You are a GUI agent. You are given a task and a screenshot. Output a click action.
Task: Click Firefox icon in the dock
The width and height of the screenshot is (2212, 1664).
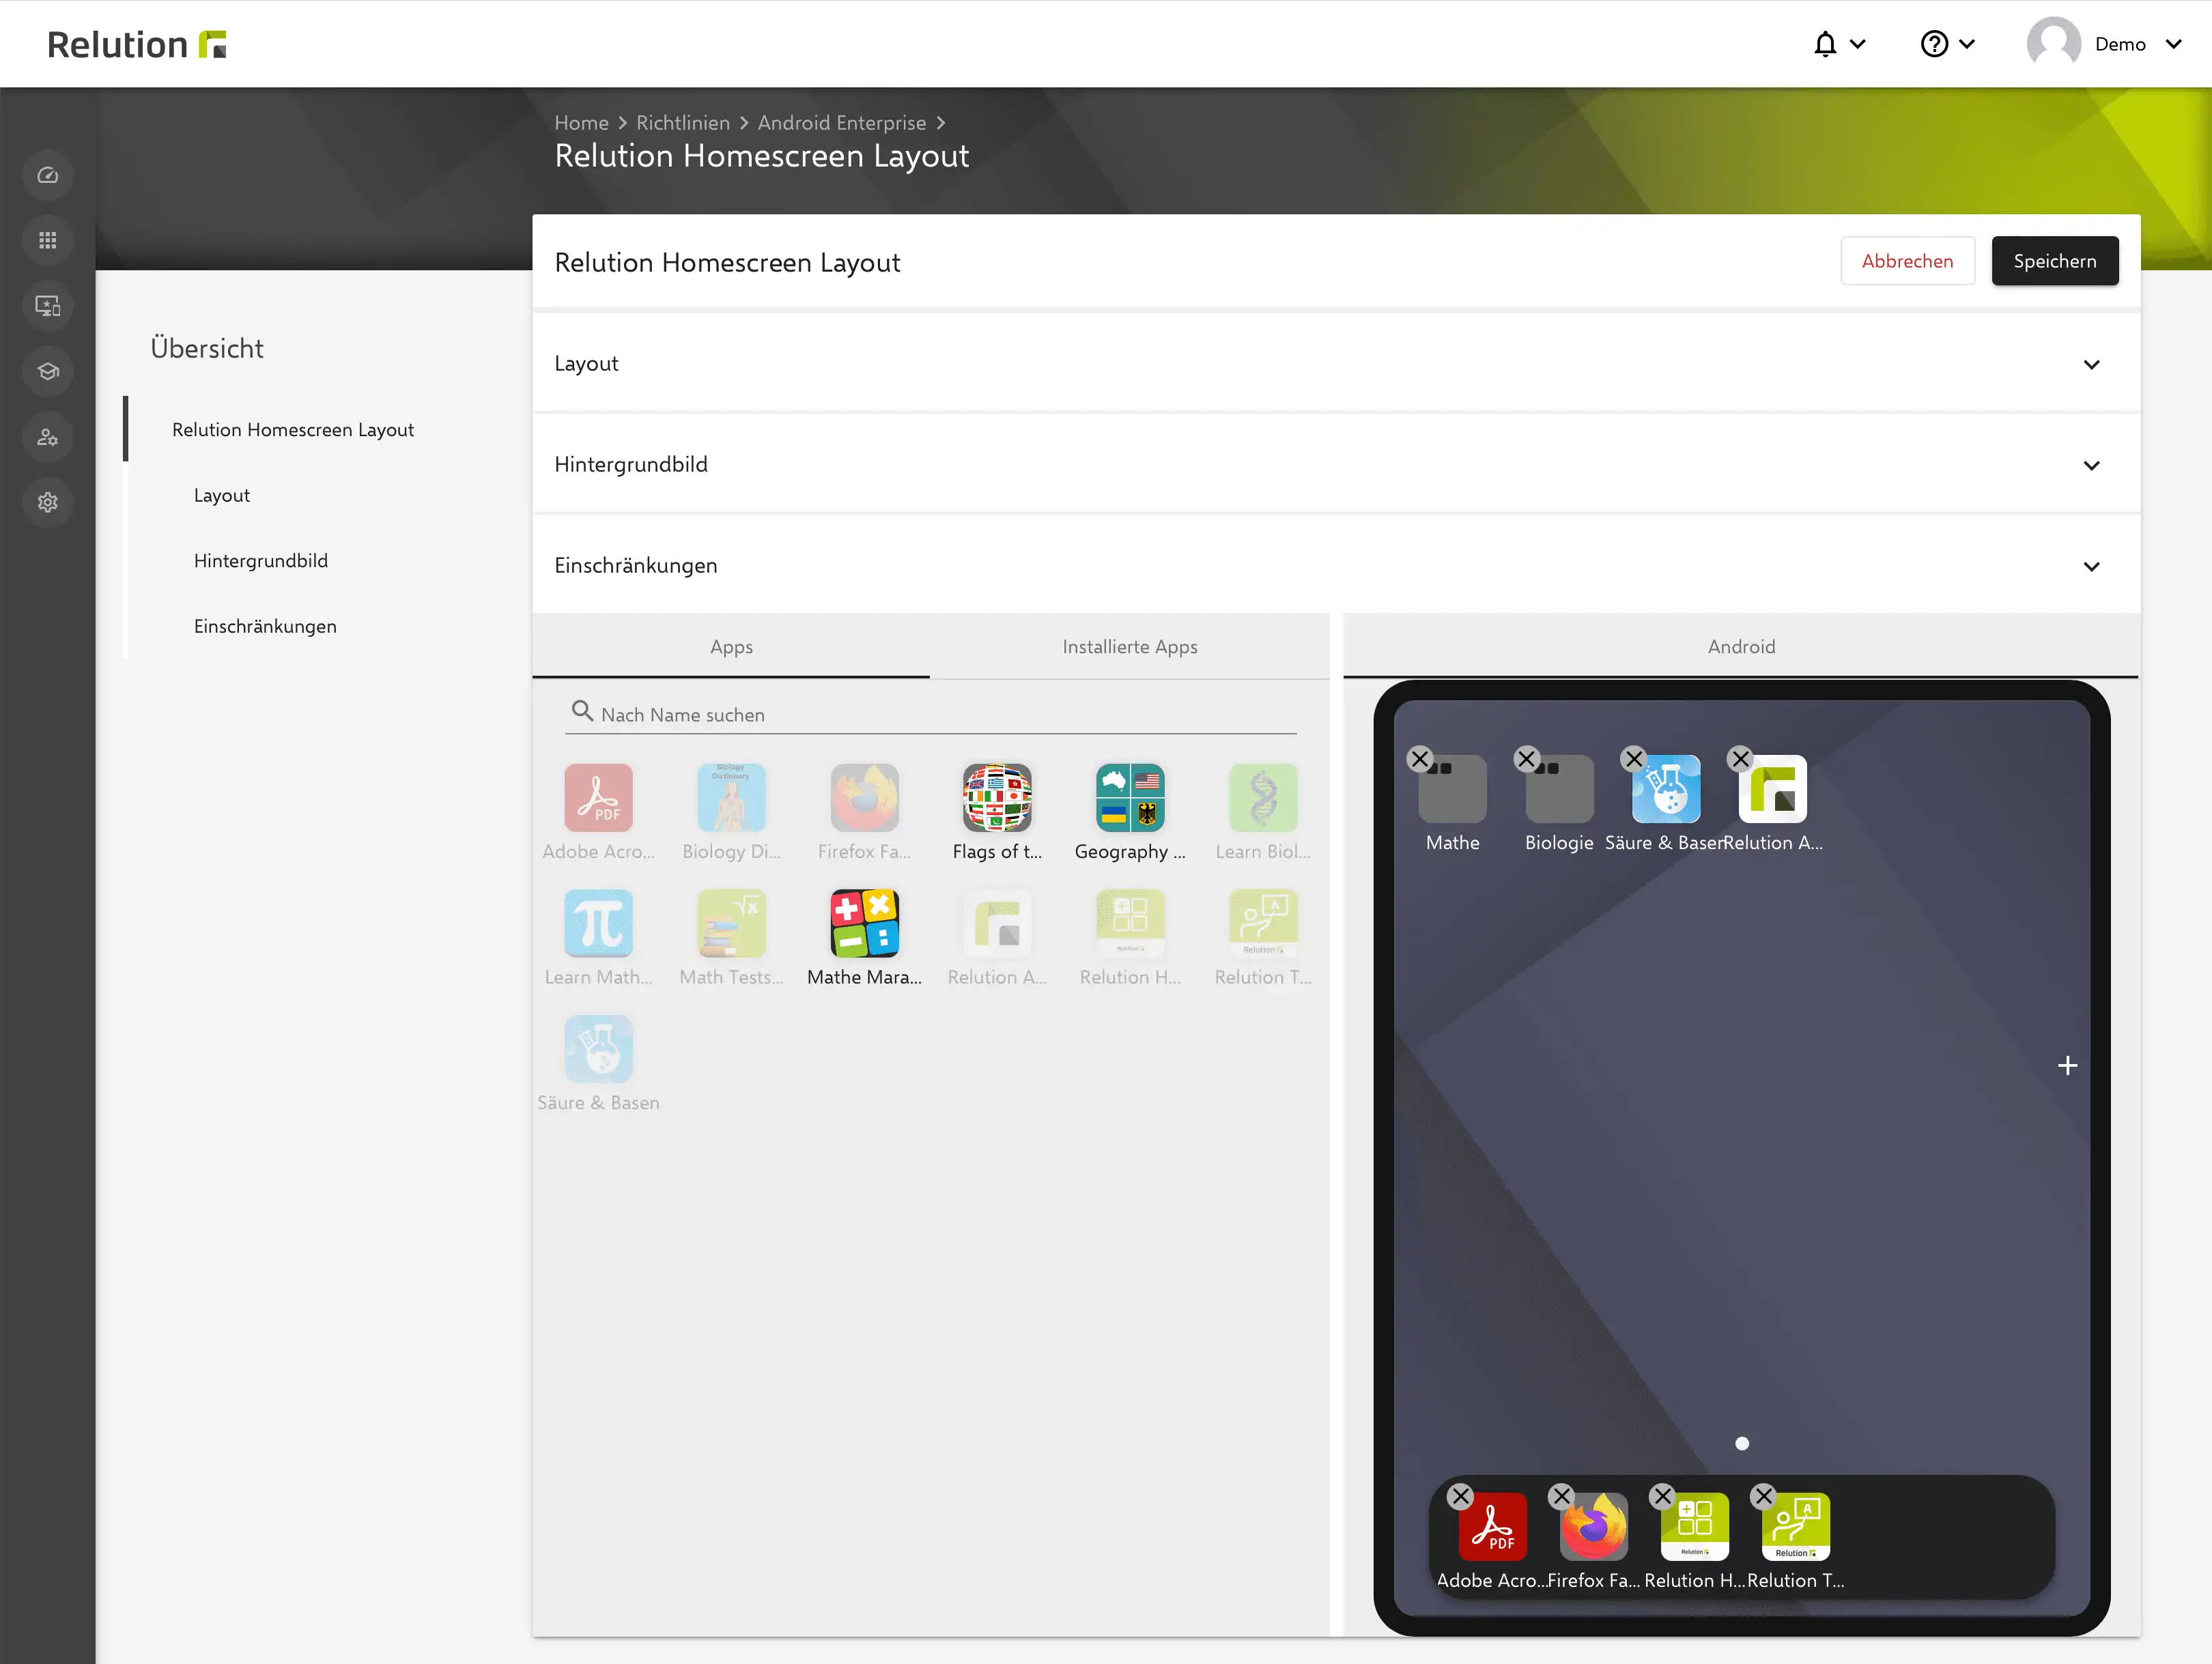(1594, 1527)
